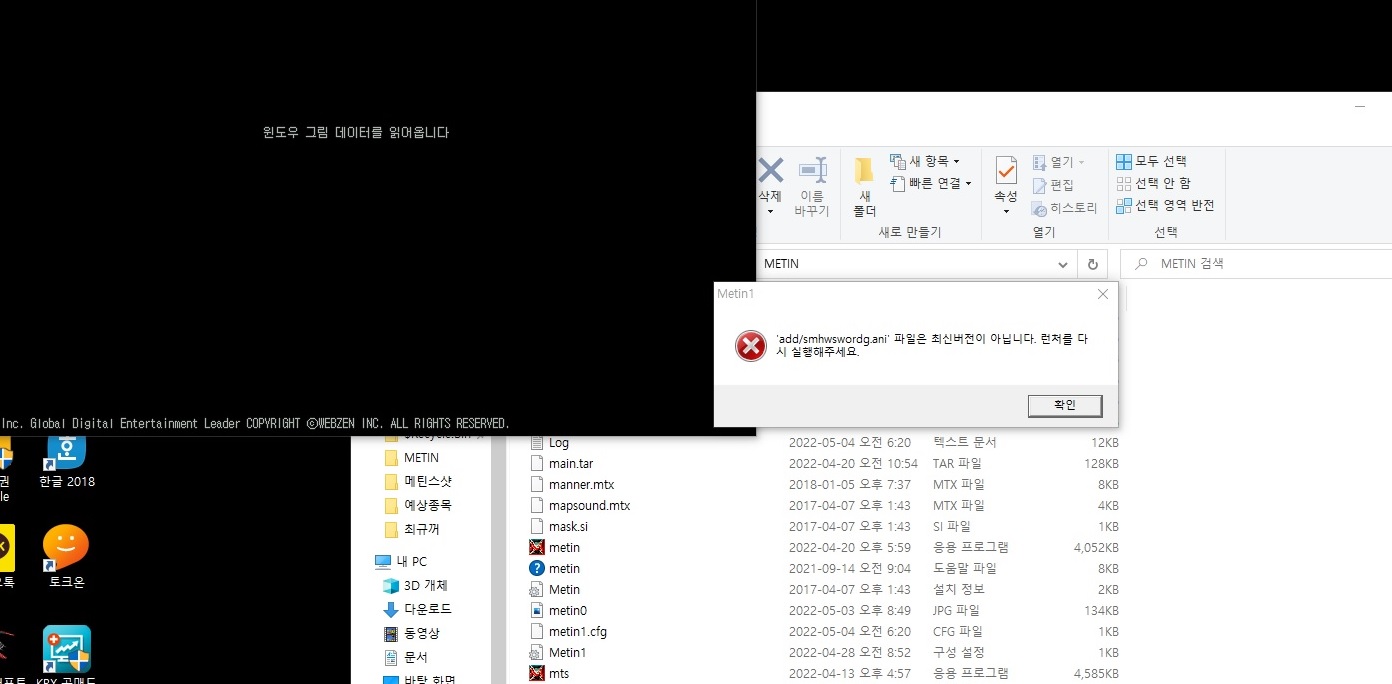This screenshot has width=1392, height=684.
Task: Select the 예상종목 folder in navigation pane
Action: 428,505
